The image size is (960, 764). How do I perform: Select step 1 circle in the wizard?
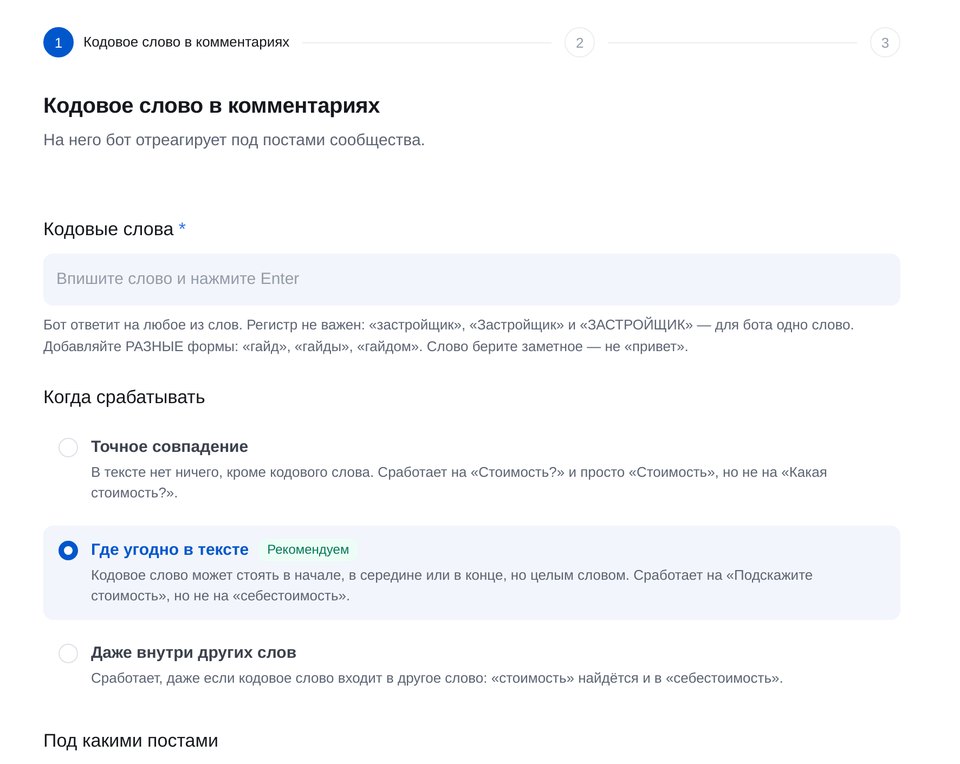coord(58,43)
